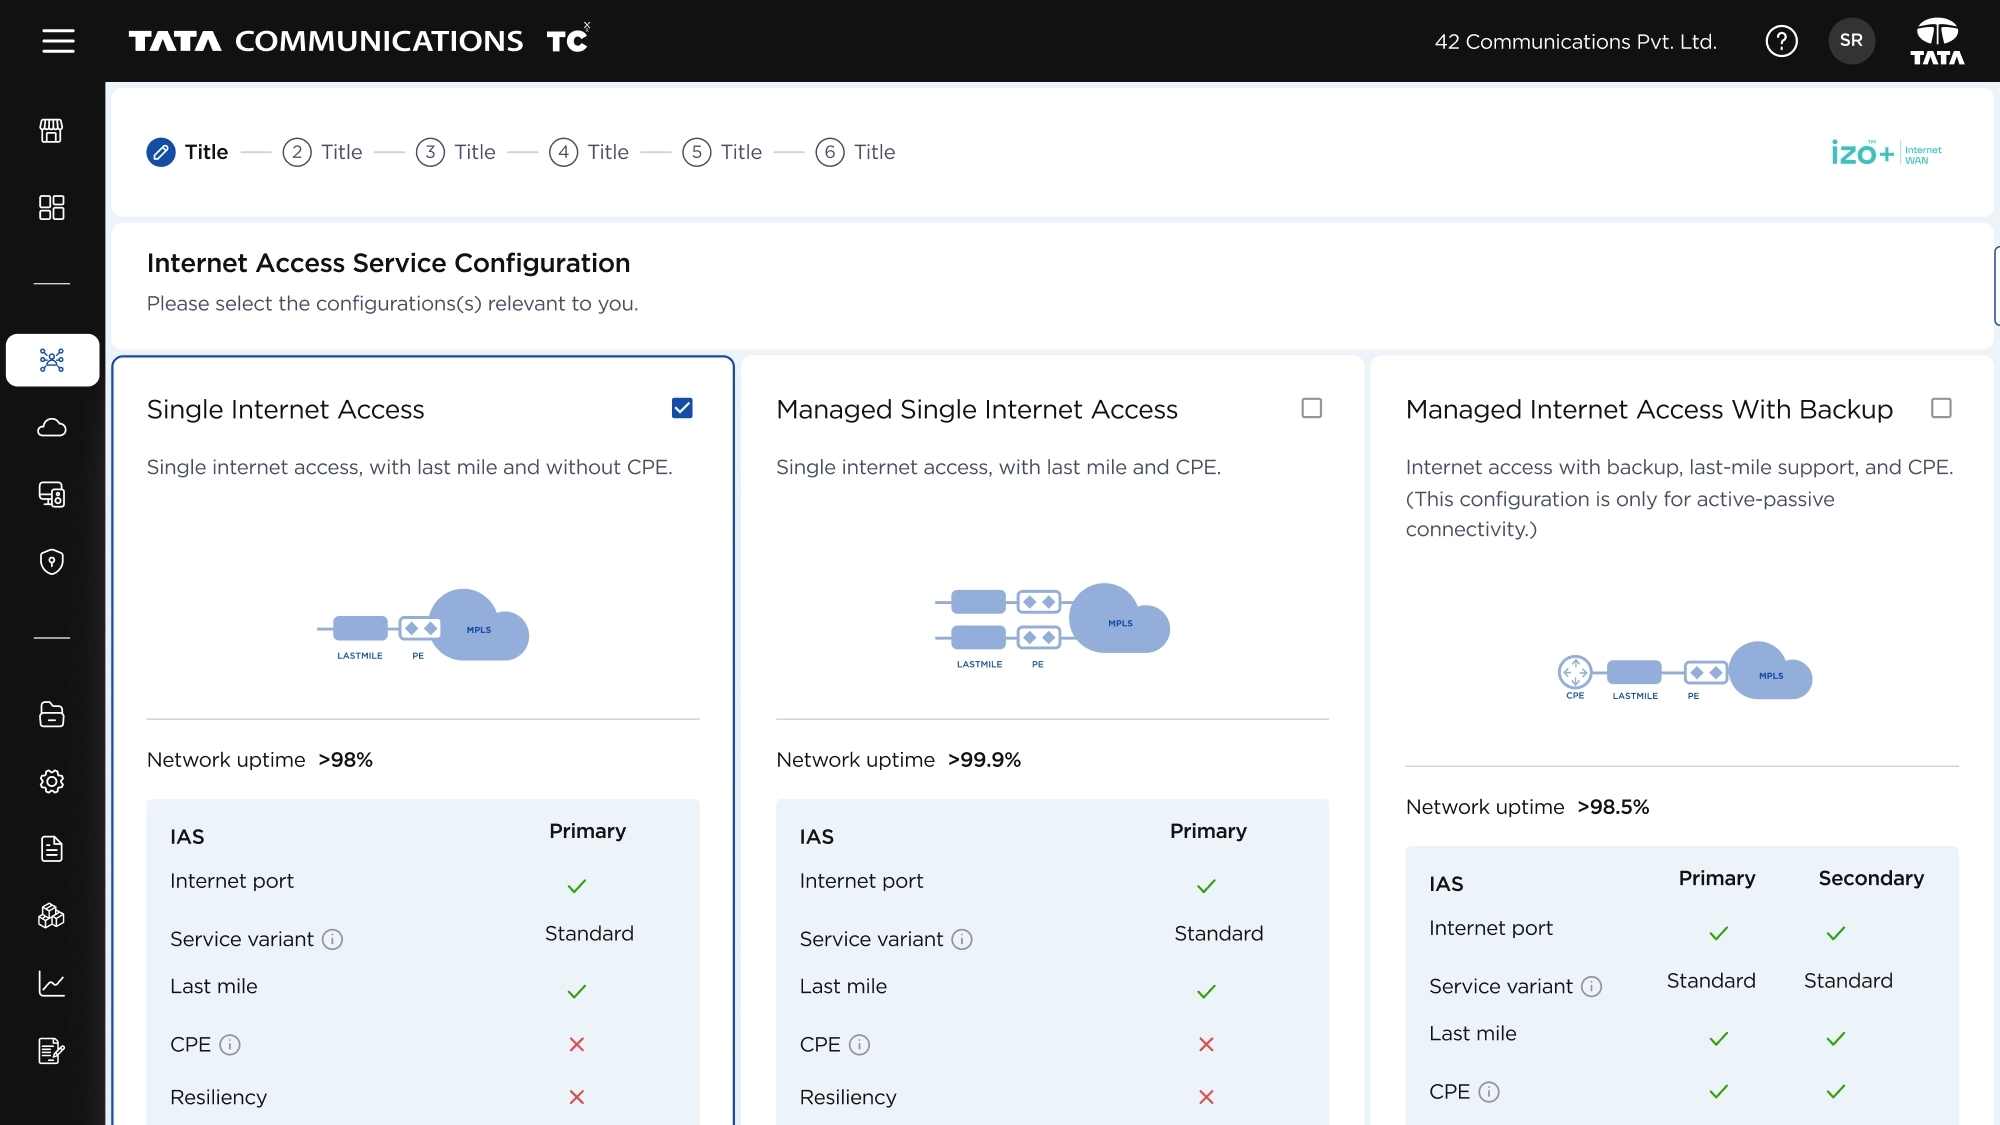The width and height of the screenshot is (2000, 1125).
Task: Open the folder icon in sidebar
Action: (x=52, y=714)
